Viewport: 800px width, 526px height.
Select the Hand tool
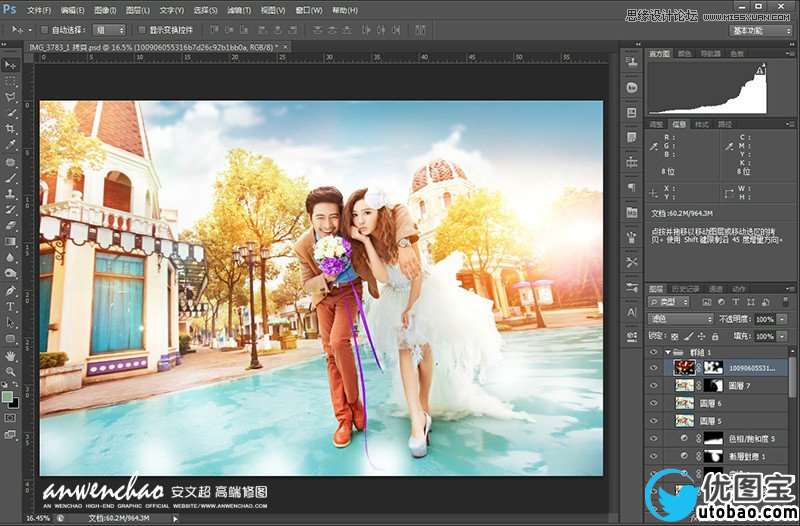tap(10, 356)
